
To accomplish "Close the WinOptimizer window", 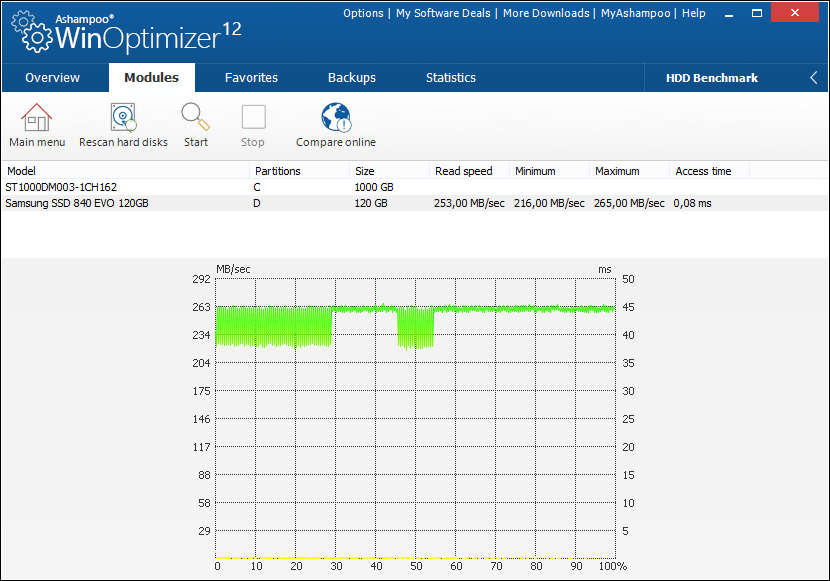I will point(795,13).
